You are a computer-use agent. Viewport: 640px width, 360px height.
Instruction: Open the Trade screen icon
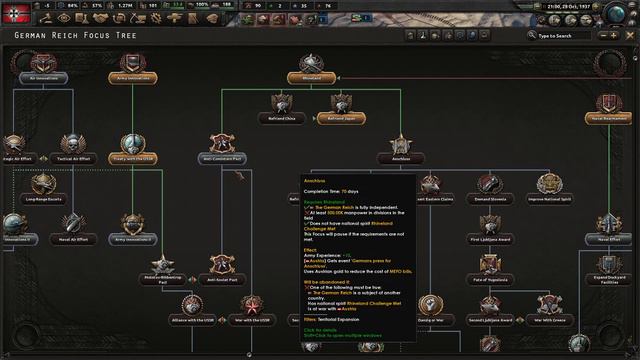coord(119,18)
